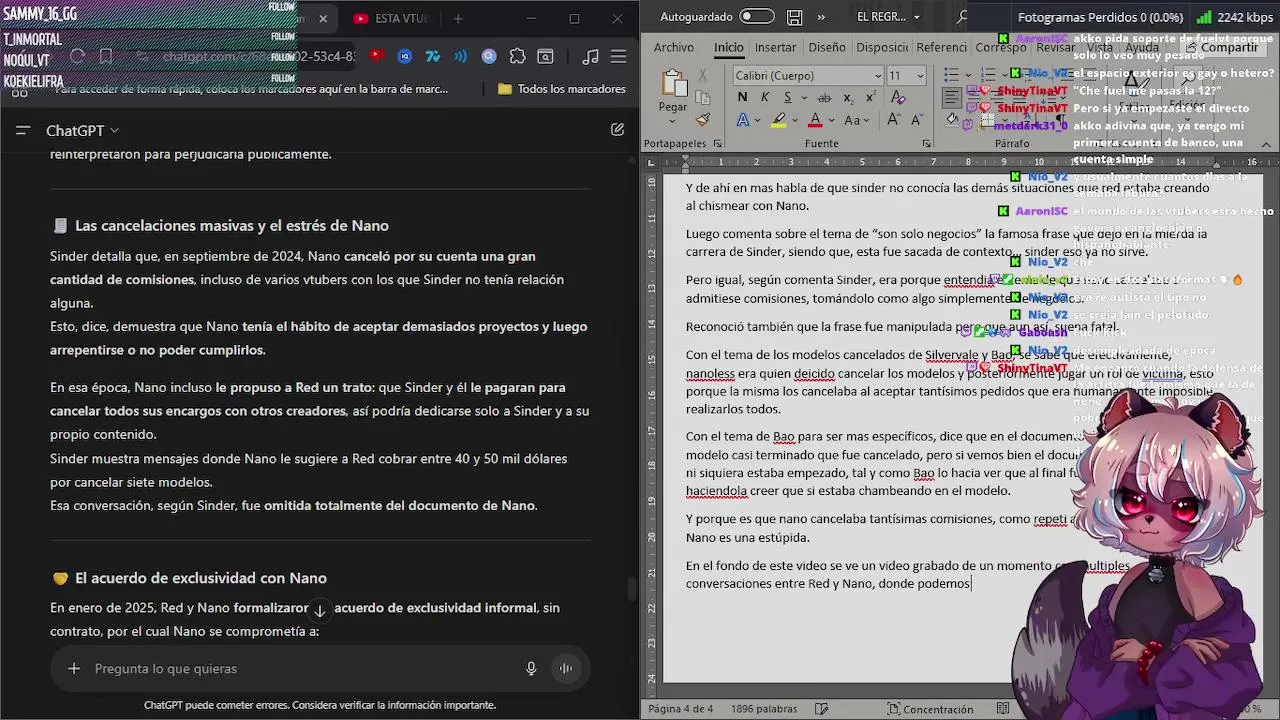Viewport: 1280px width, 720px height.
Task: Toggle left text alignment in Word
Action: coord(951,97)
